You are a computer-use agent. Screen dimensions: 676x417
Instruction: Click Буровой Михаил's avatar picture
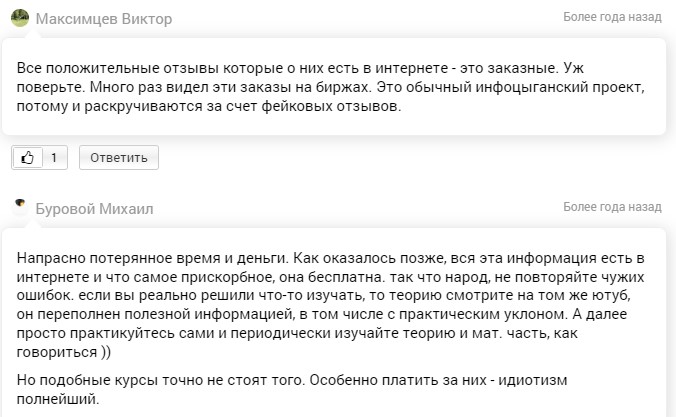coord(20,207)
